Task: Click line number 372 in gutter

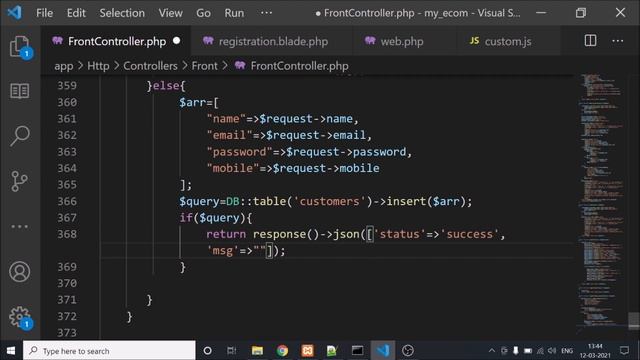Action: [67, 316]
